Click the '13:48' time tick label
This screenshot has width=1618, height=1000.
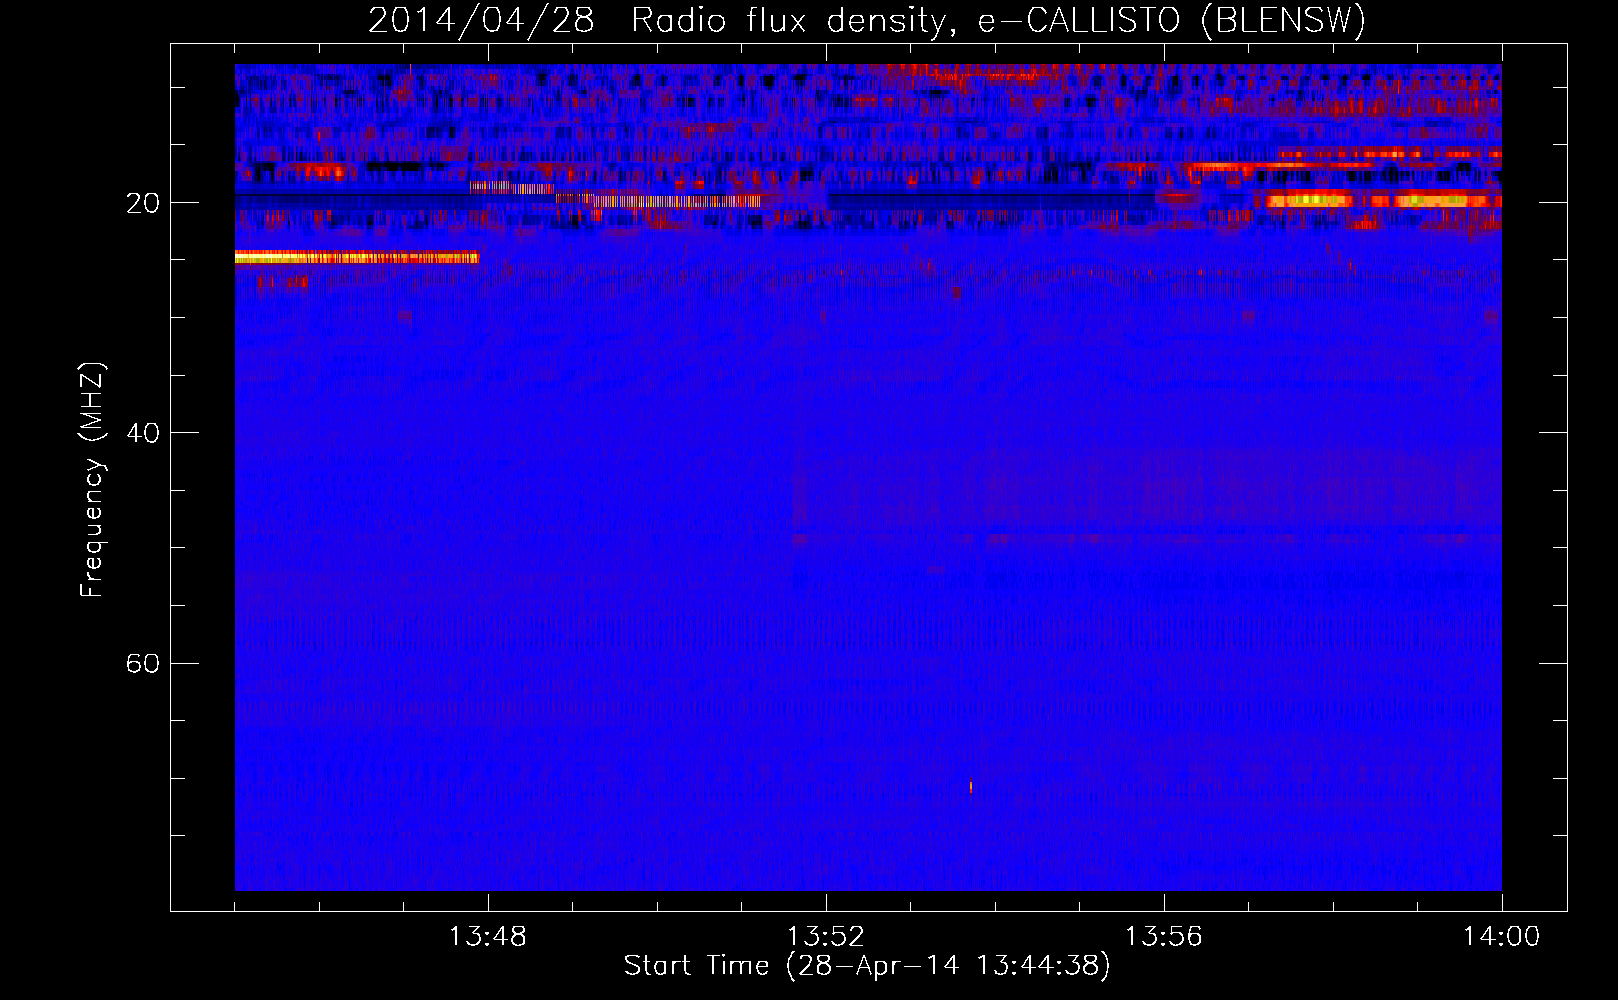tap(488, 937)
